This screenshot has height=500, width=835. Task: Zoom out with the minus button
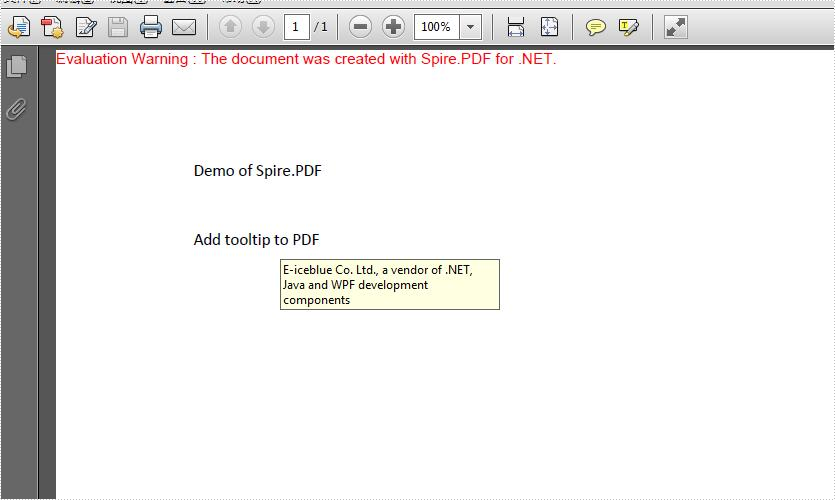361,27
